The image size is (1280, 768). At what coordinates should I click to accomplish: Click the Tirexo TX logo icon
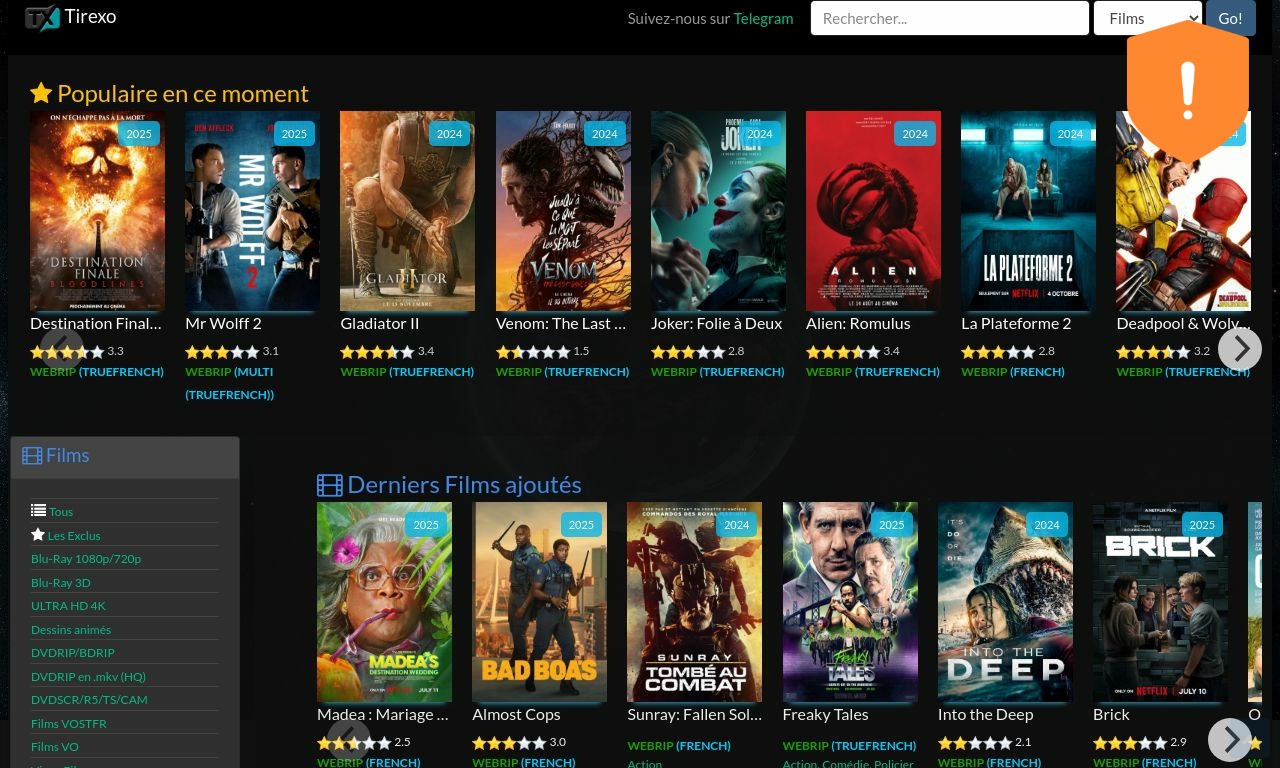coord(42,18)
